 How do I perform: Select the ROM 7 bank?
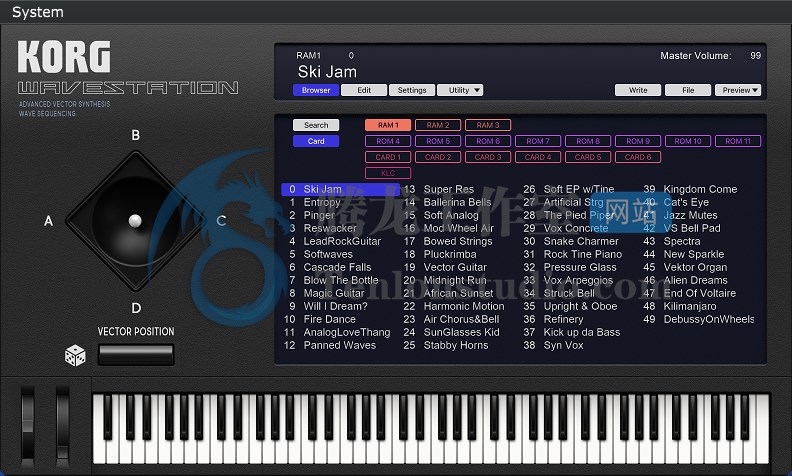(538, 141)
